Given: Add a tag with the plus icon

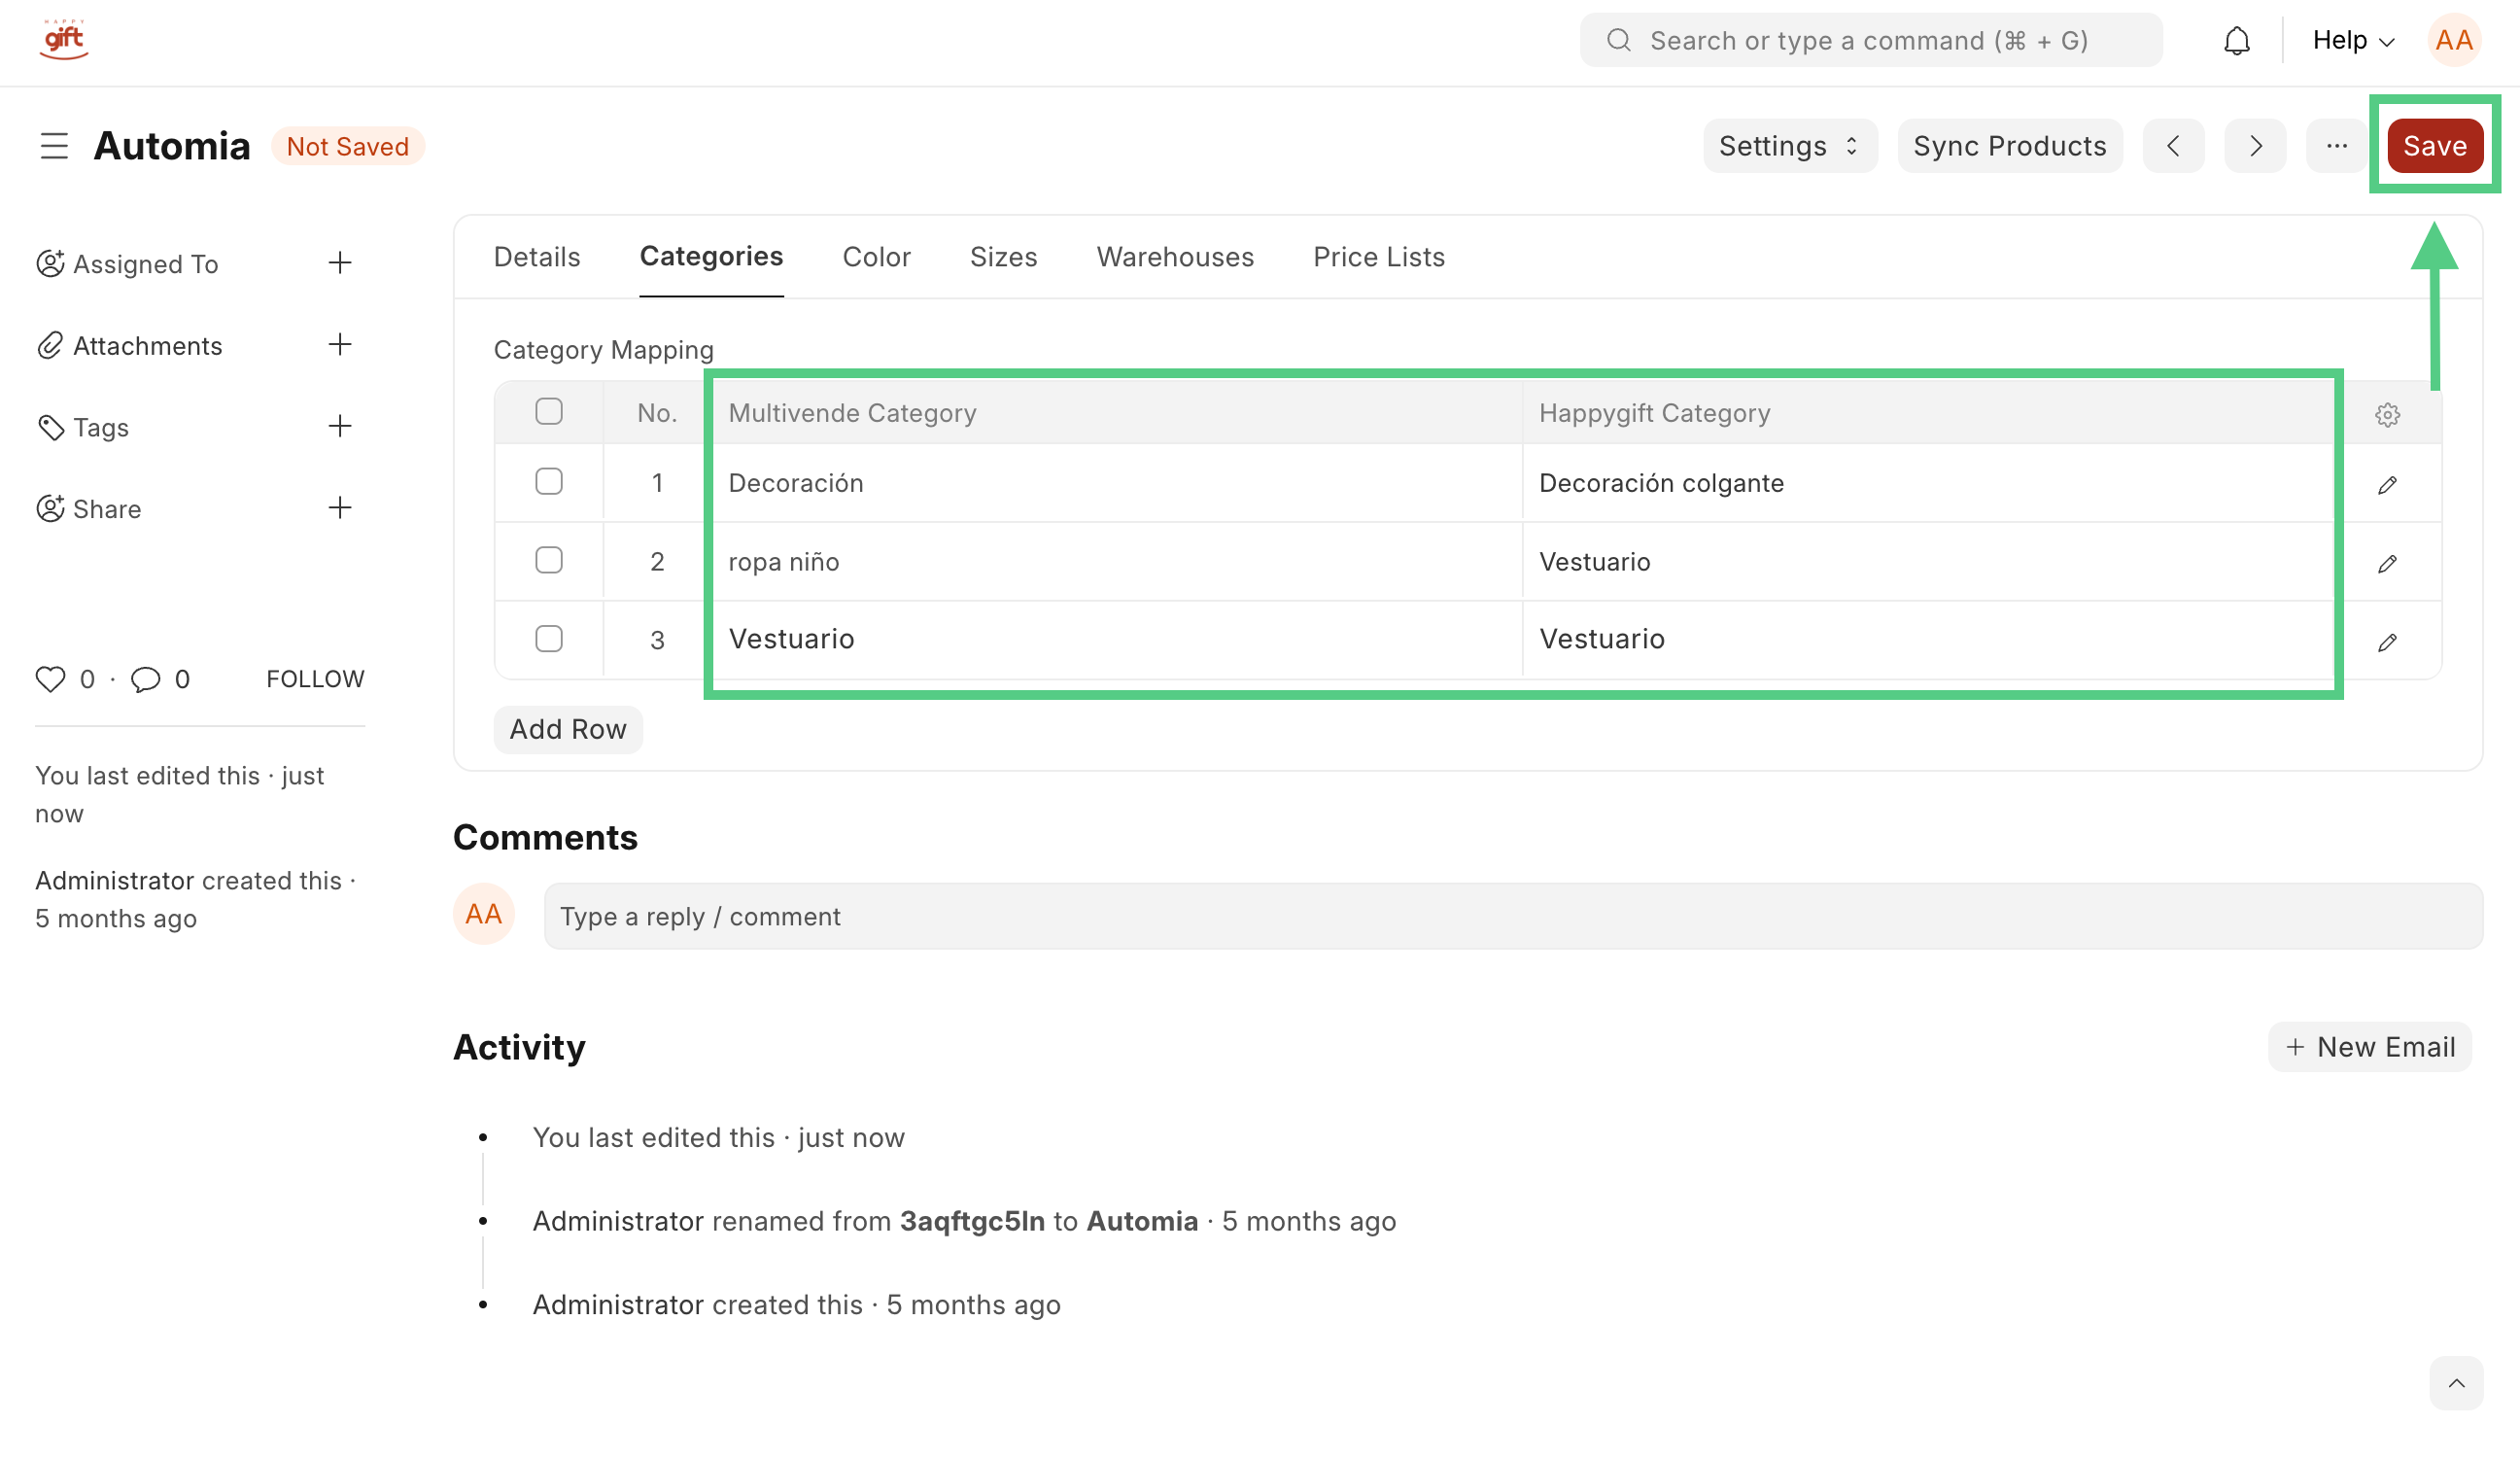Looking at the screenshot, I should click(340, 427).
